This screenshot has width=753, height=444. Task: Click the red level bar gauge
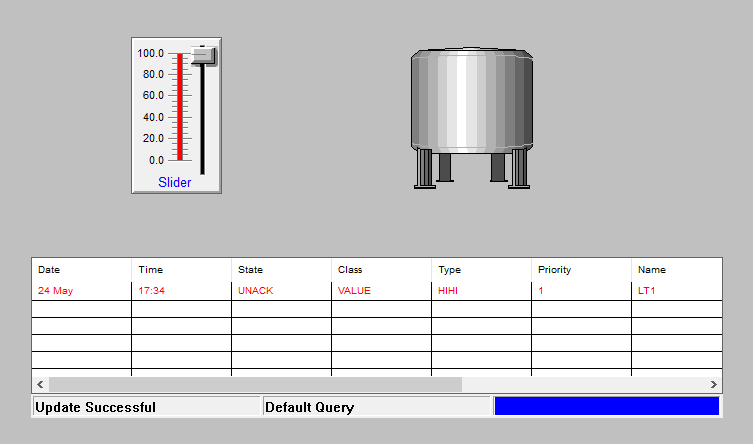(x=180, y=107)
